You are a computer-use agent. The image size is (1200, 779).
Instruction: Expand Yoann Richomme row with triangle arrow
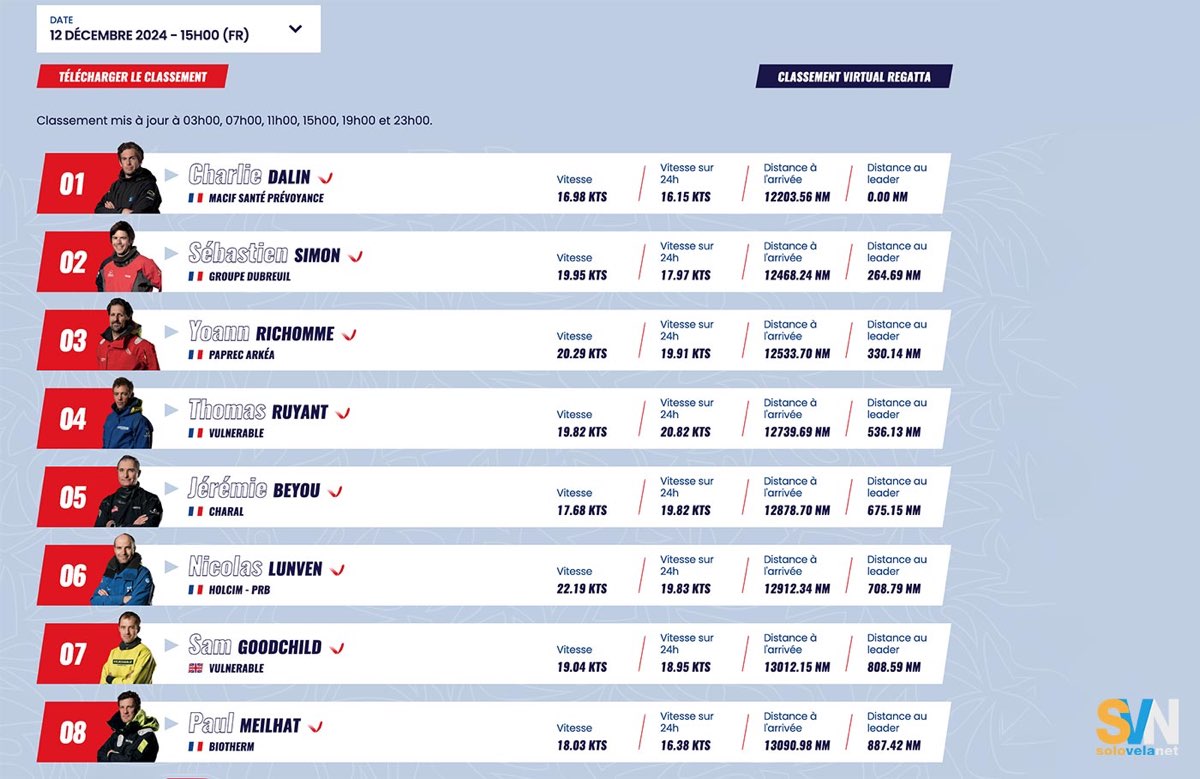point(171,332)
